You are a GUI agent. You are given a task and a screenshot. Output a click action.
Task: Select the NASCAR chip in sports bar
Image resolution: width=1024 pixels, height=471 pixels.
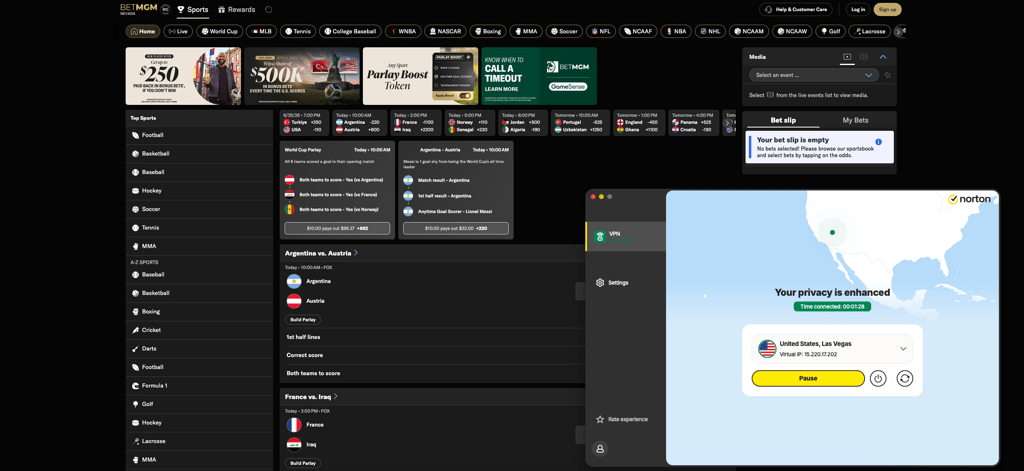(445, 31)
